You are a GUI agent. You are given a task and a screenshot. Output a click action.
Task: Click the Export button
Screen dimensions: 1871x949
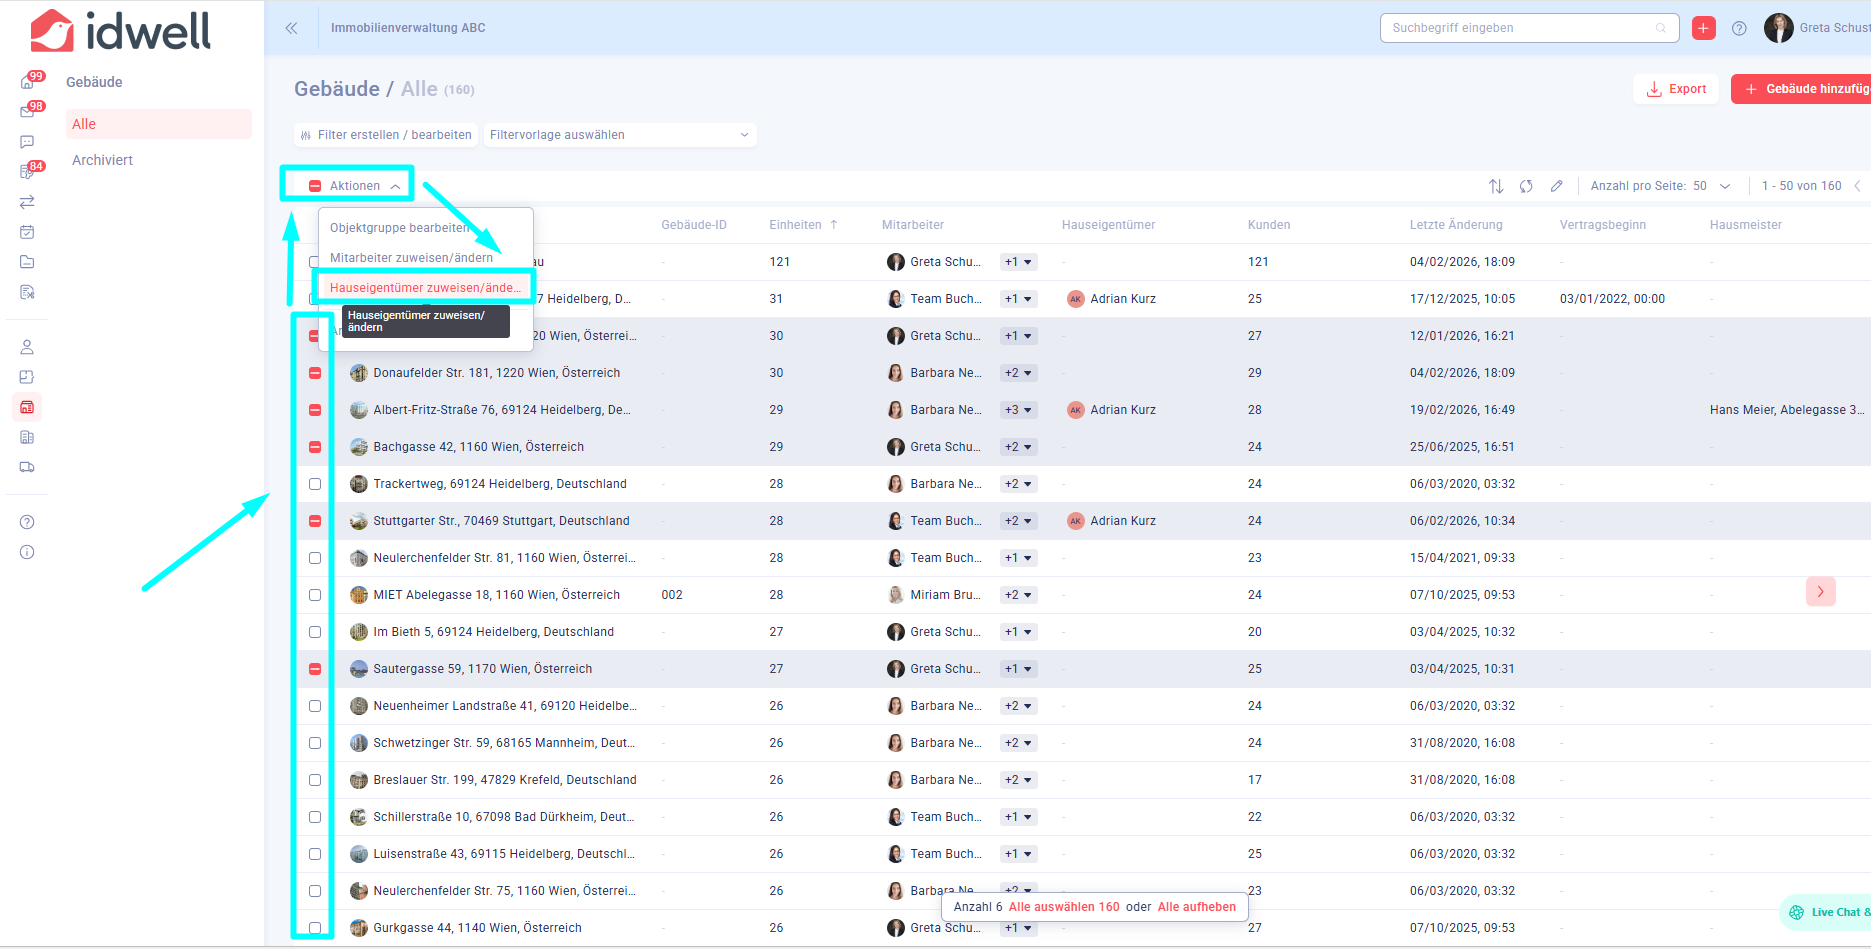tap(1677, 89)
